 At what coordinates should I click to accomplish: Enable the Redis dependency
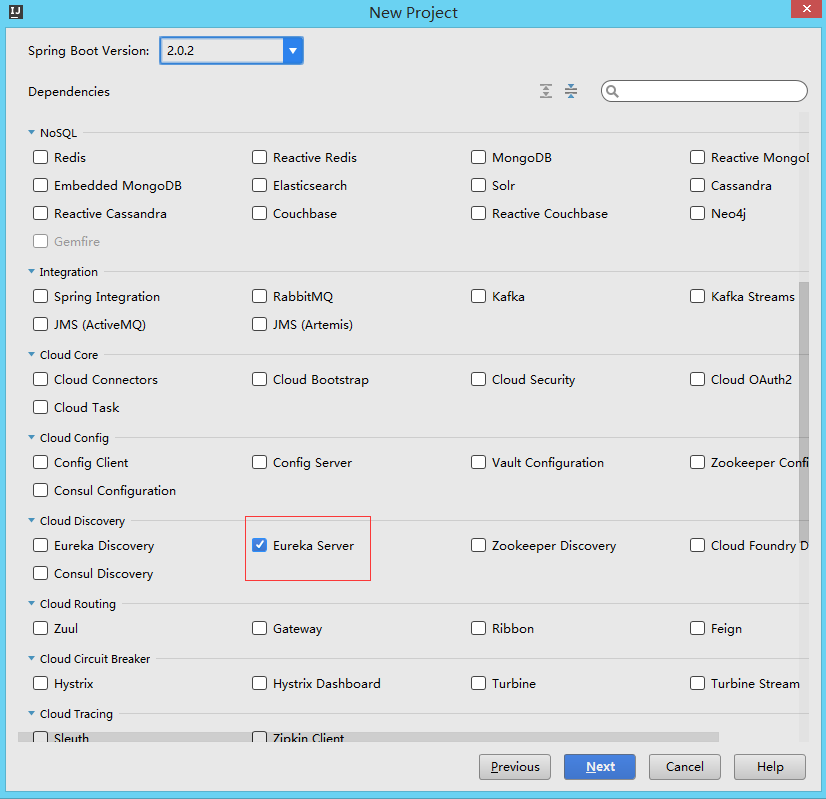click(41, 157)
